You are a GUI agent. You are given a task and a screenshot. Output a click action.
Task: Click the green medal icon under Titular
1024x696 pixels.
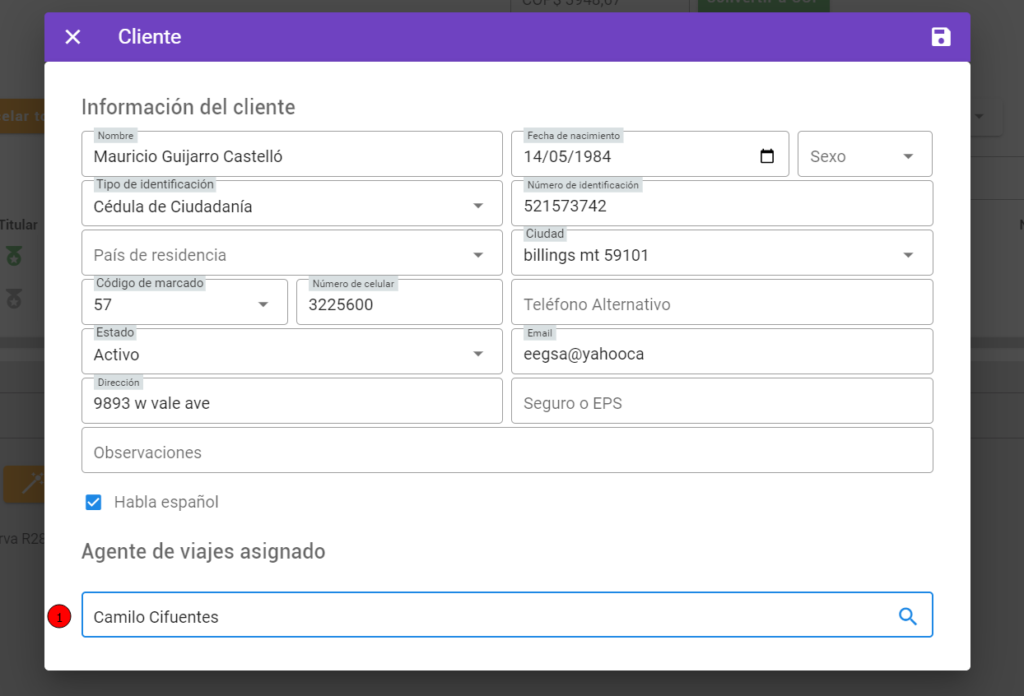tap(14, 256)
